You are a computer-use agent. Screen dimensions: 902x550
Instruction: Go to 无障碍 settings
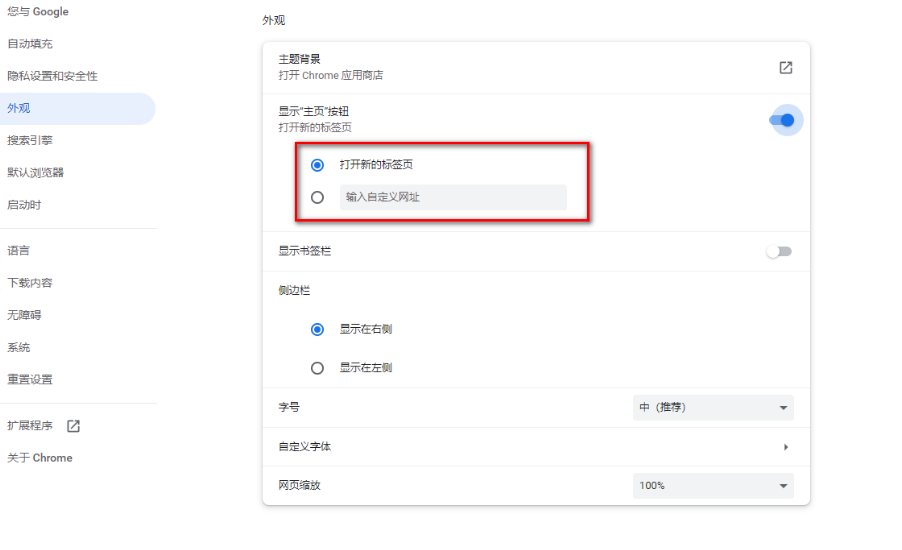[x=24, y=315]
